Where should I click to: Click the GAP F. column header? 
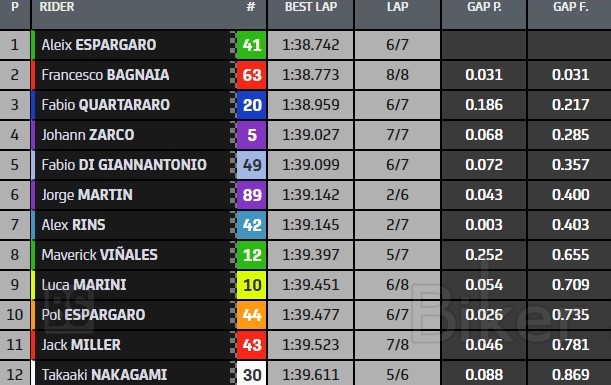(570, 7)
